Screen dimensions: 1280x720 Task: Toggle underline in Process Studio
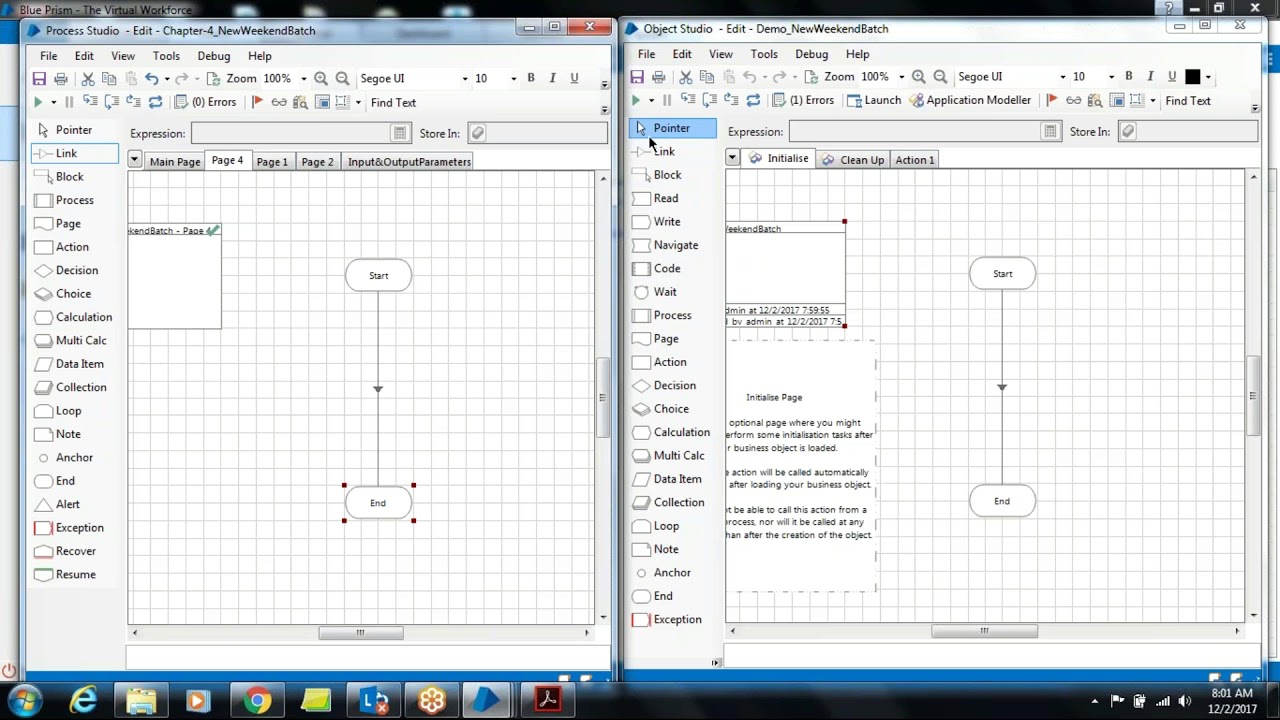coord(574,78)
